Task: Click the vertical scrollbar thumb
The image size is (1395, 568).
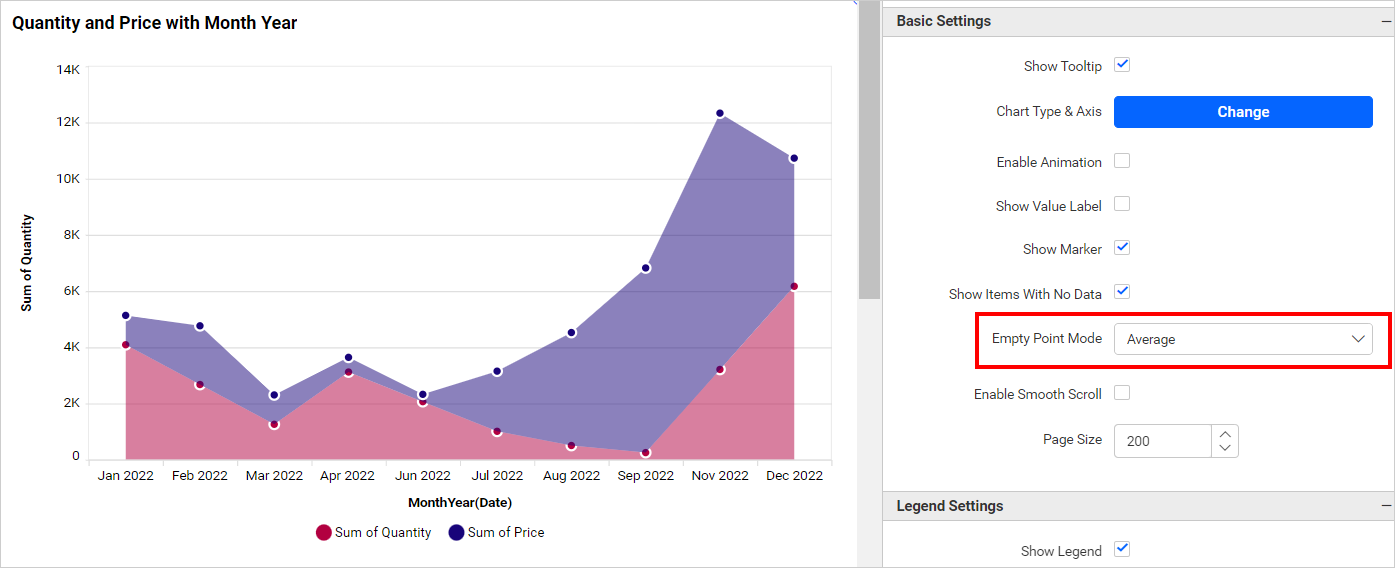Action: click(869, 150)
